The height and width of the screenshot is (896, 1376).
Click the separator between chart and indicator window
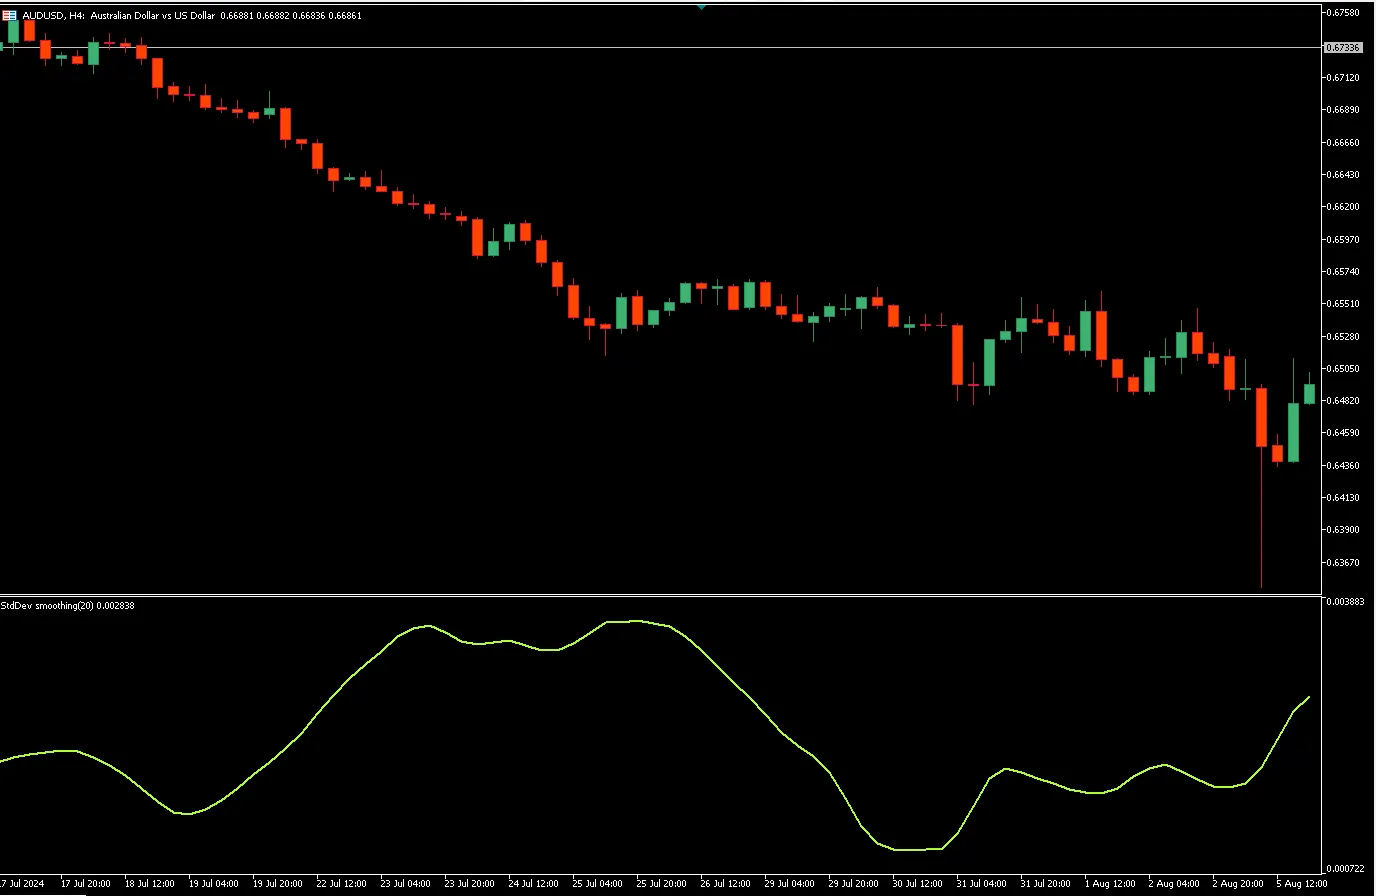(660, 595)
